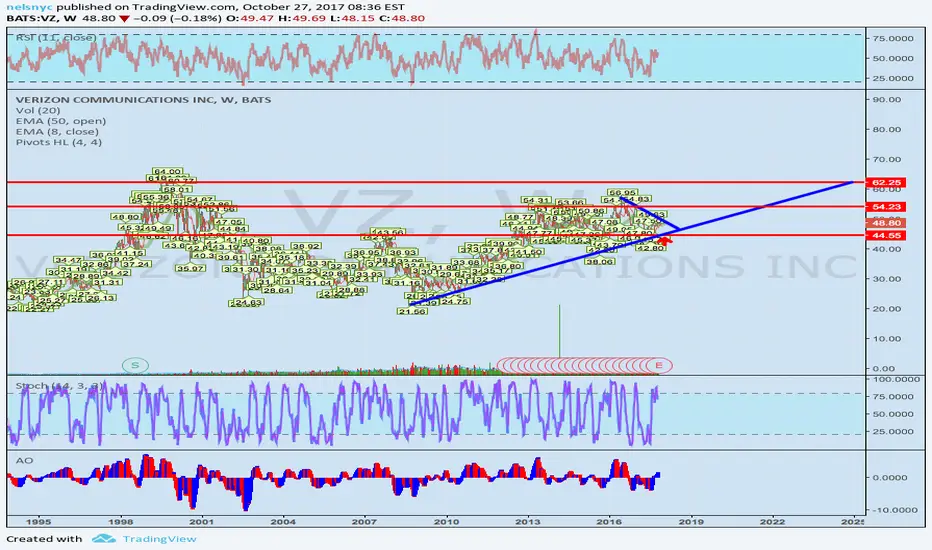Click the 20.00 price axis value
Screen dimensions: 932x550
(887, 309)
